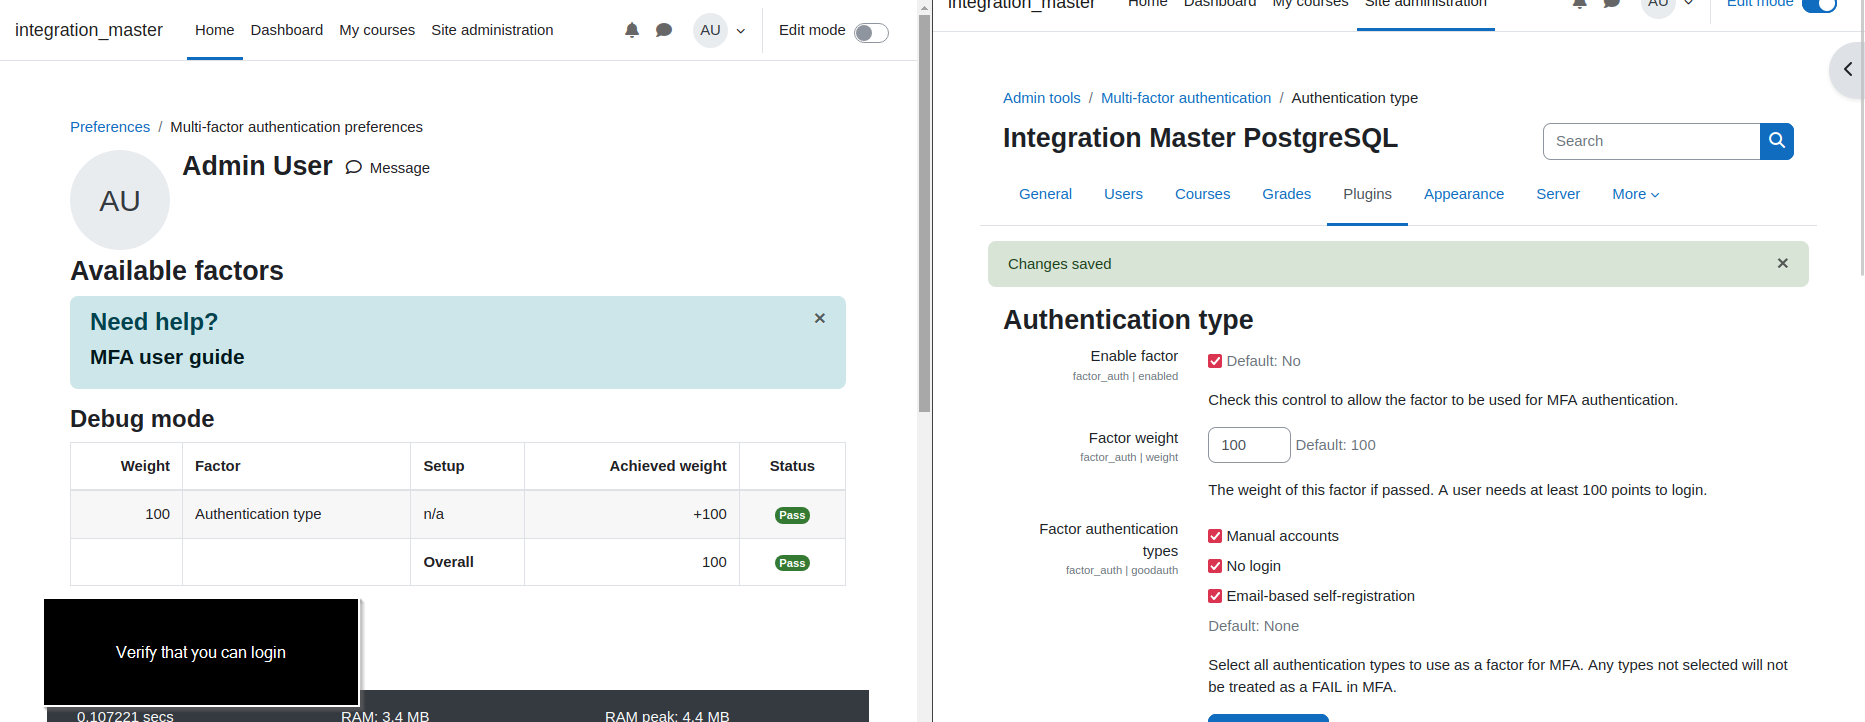Uncheck Email-based self-registration checkbox
1865x722 pixels.
(x=1215, y=596)
